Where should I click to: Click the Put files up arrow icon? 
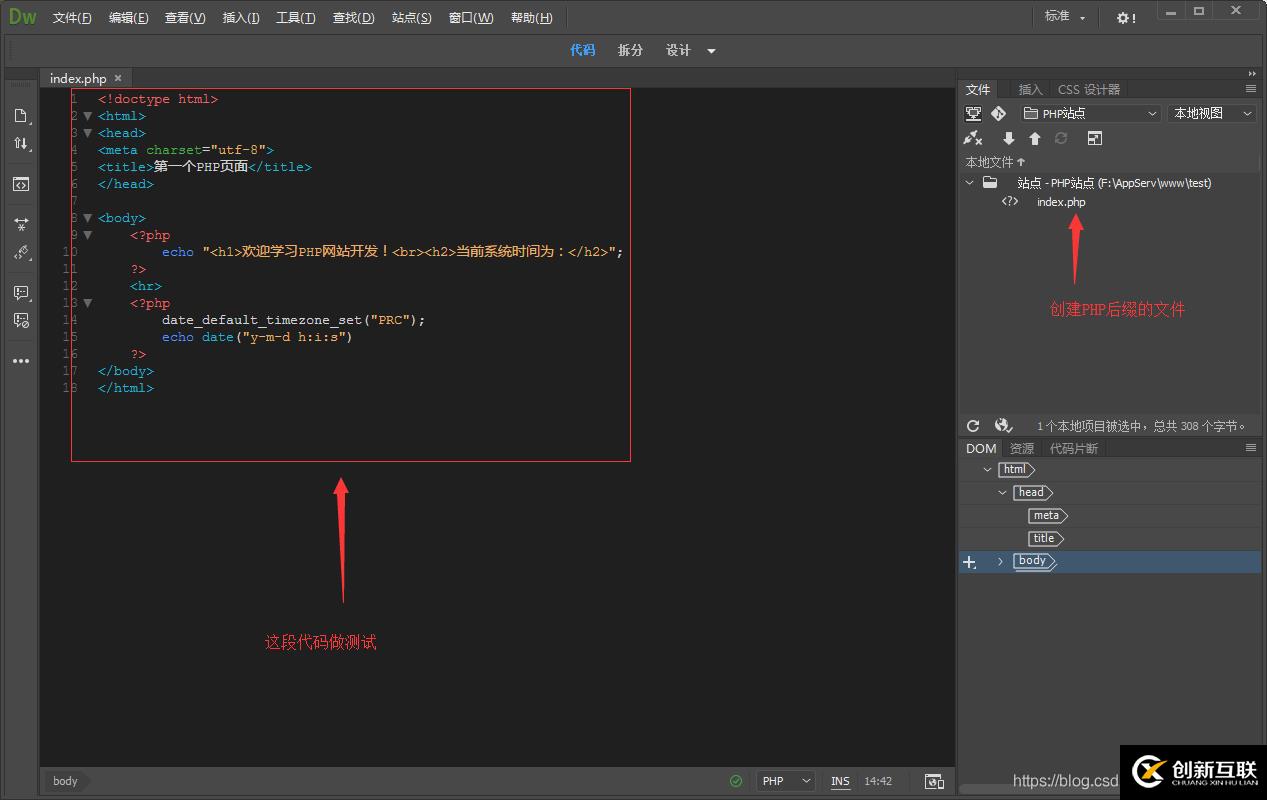[1034, 139]
